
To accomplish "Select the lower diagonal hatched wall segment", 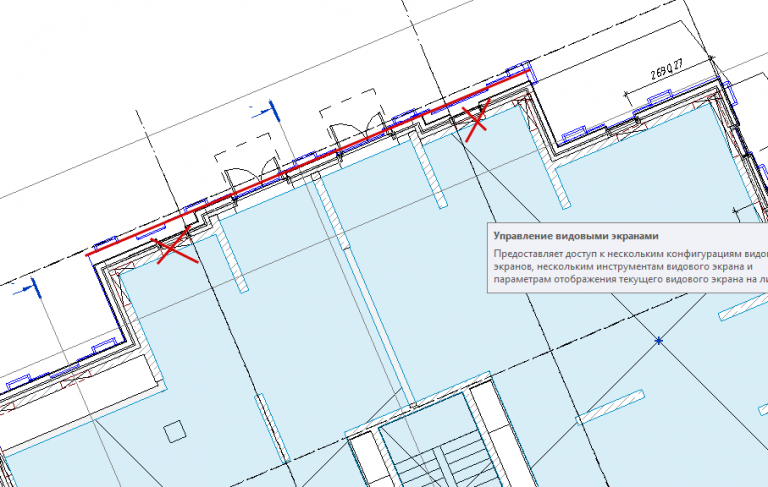I will pos(610,407).
